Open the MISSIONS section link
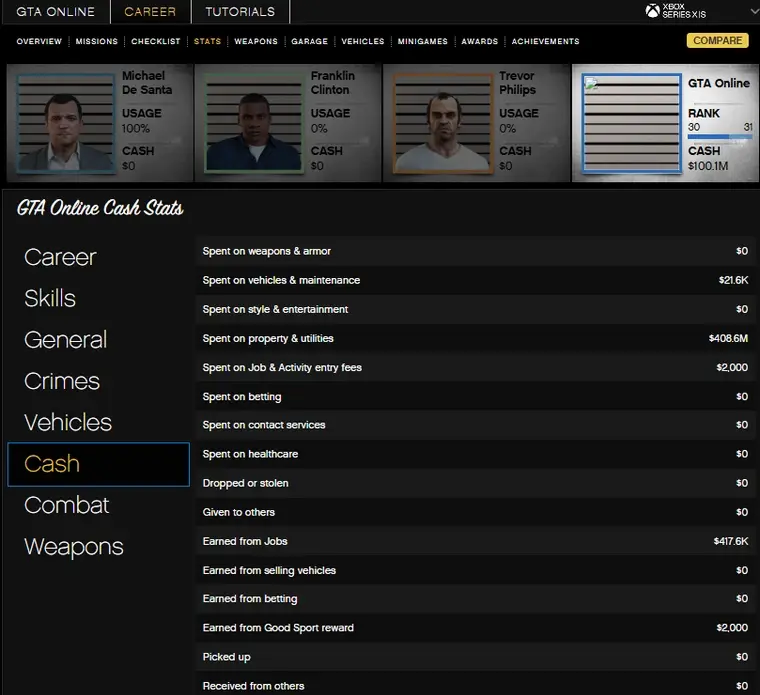The image size is (760, 695). (x=97, y=41)
